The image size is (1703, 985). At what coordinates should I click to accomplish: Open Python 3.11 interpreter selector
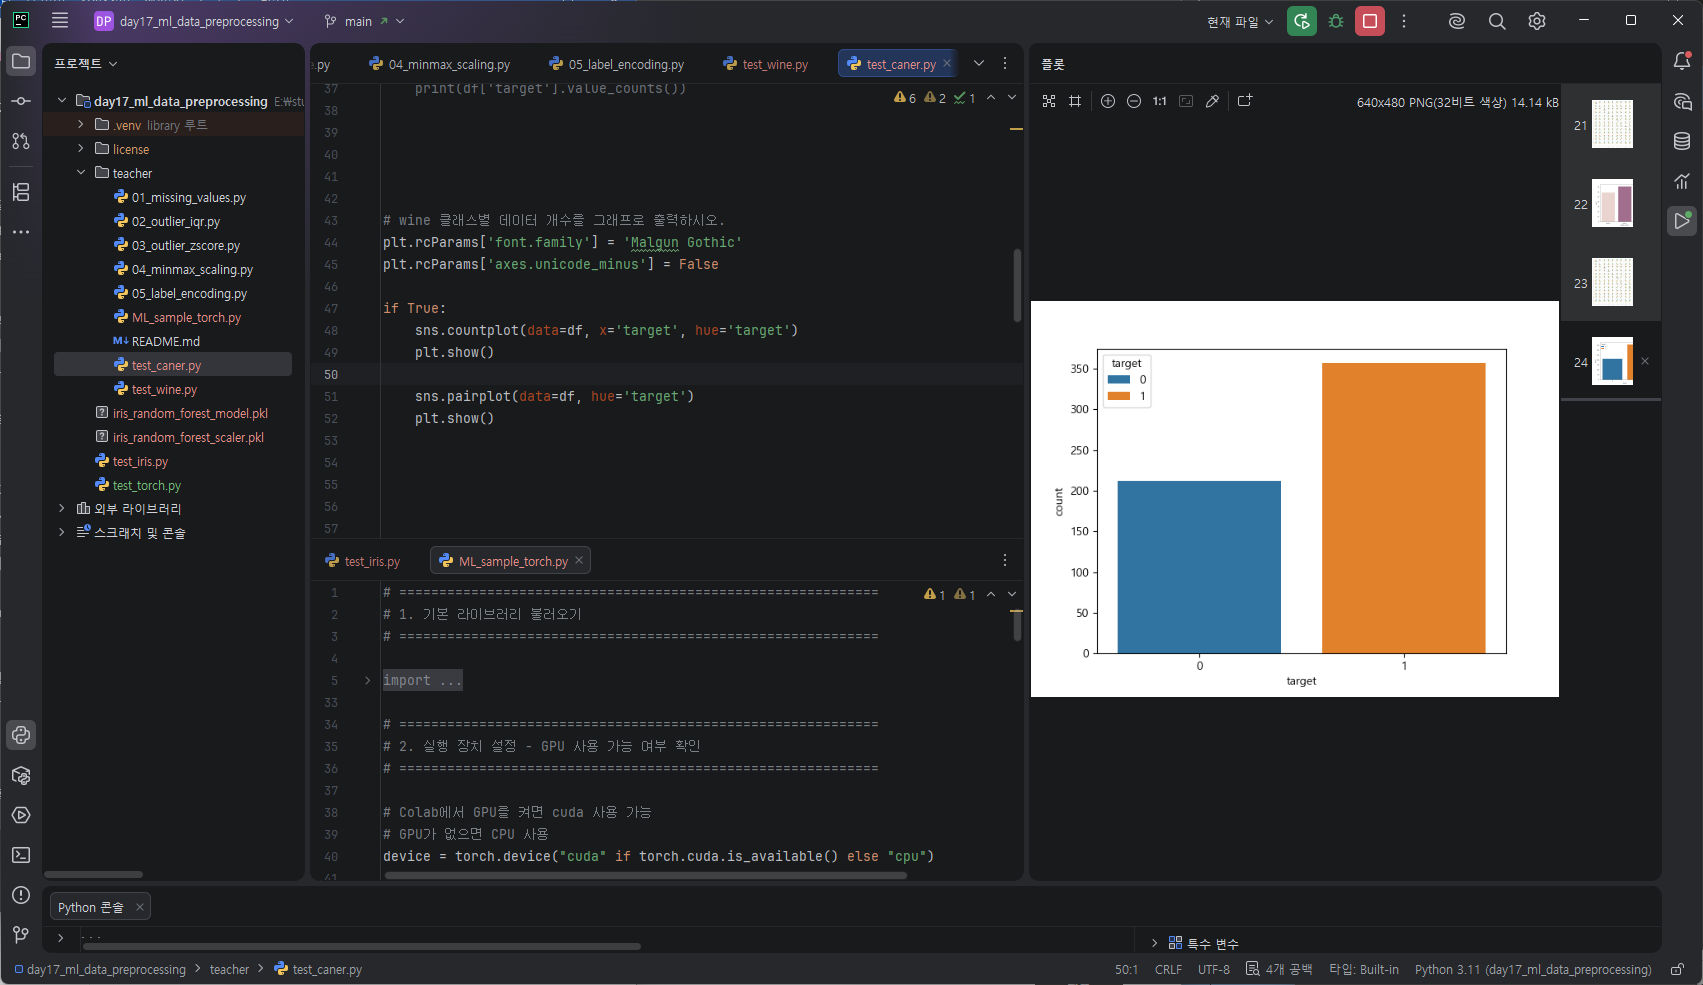click(1533, 969)
